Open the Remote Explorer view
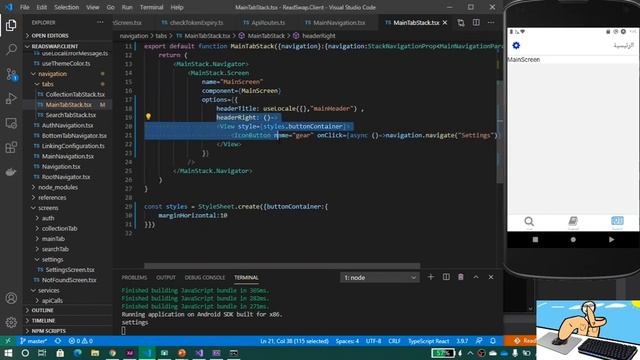 pyautogui.click(x=11, y=123)
